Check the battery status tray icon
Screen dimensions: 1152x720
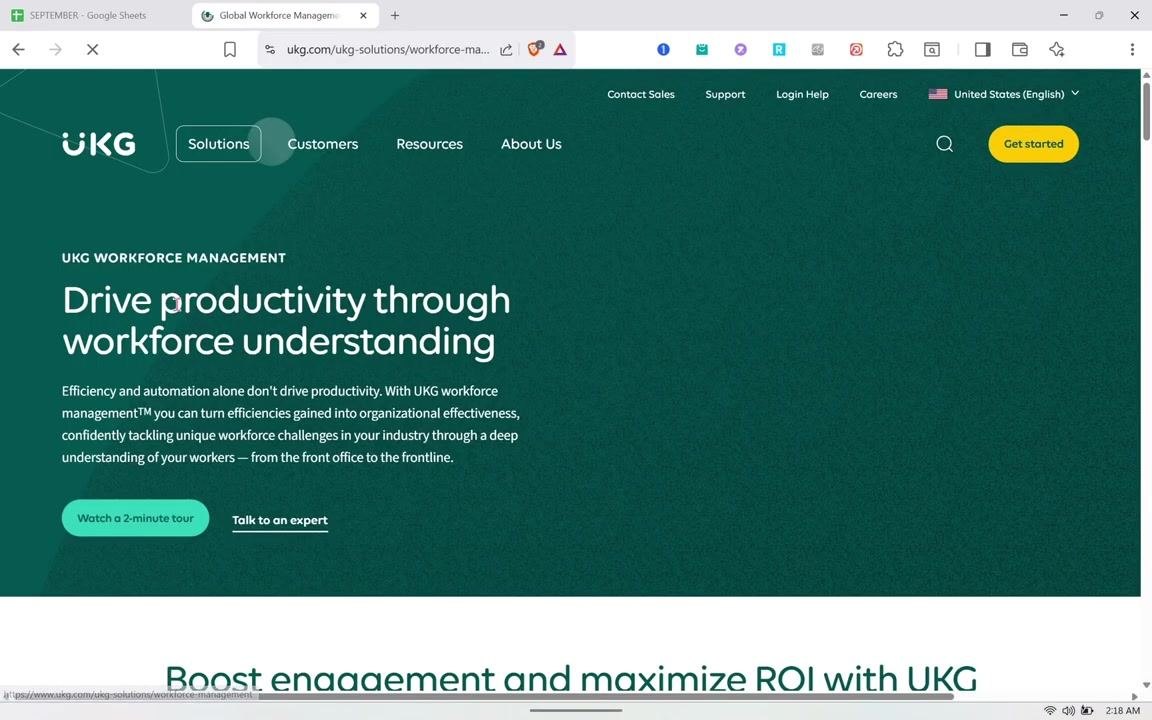(x=1087, y=710)
